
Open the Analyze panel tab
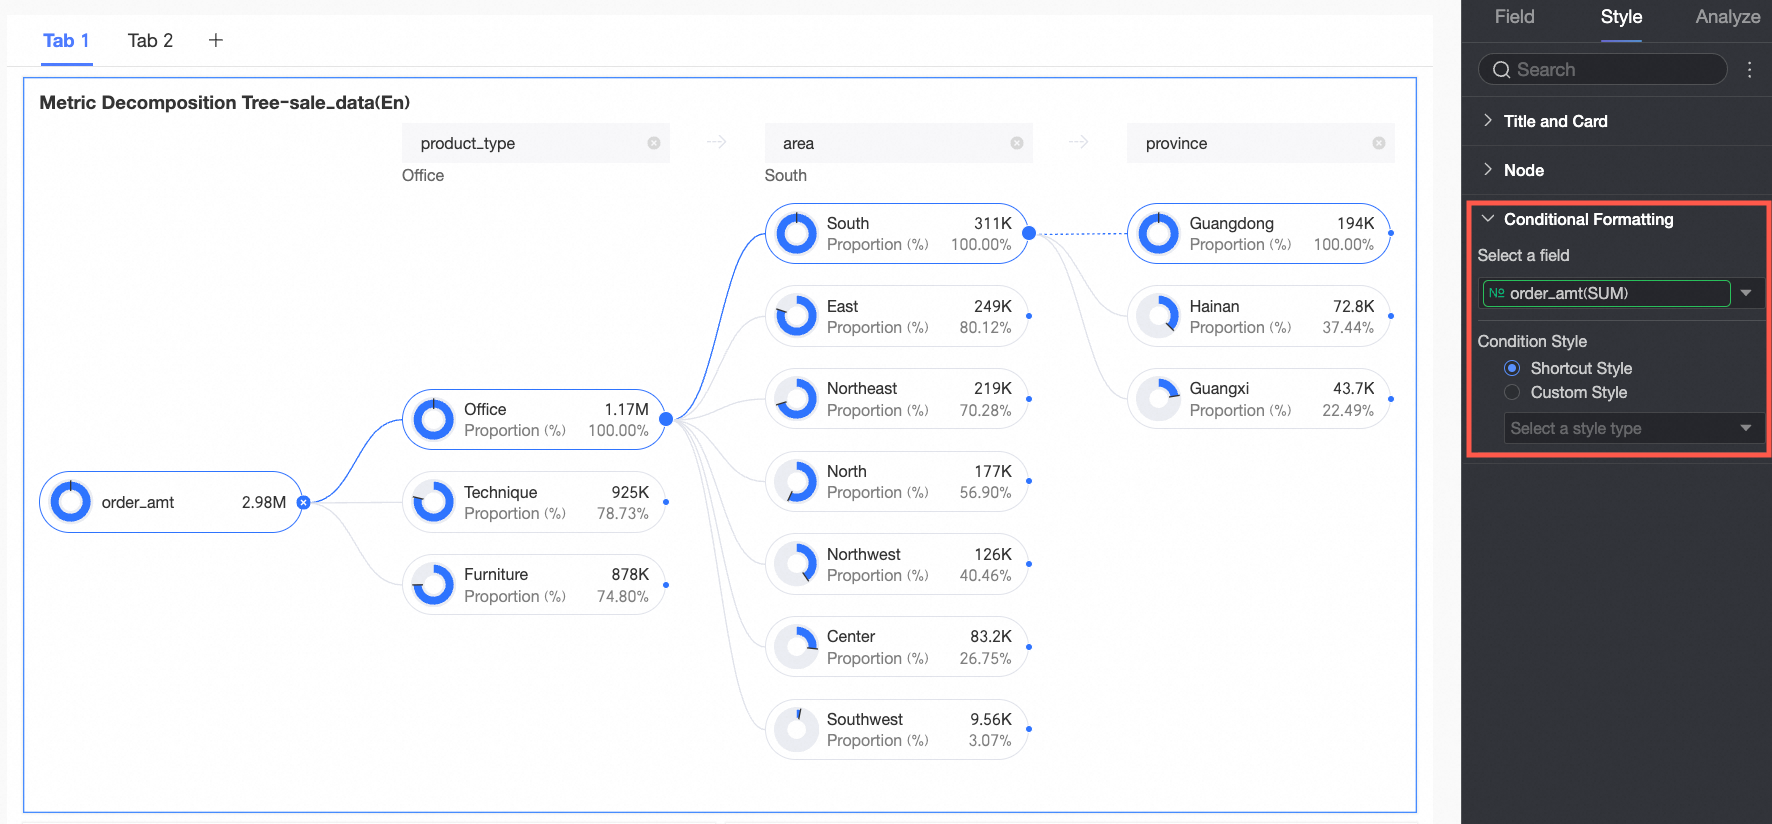point(1727,17)
